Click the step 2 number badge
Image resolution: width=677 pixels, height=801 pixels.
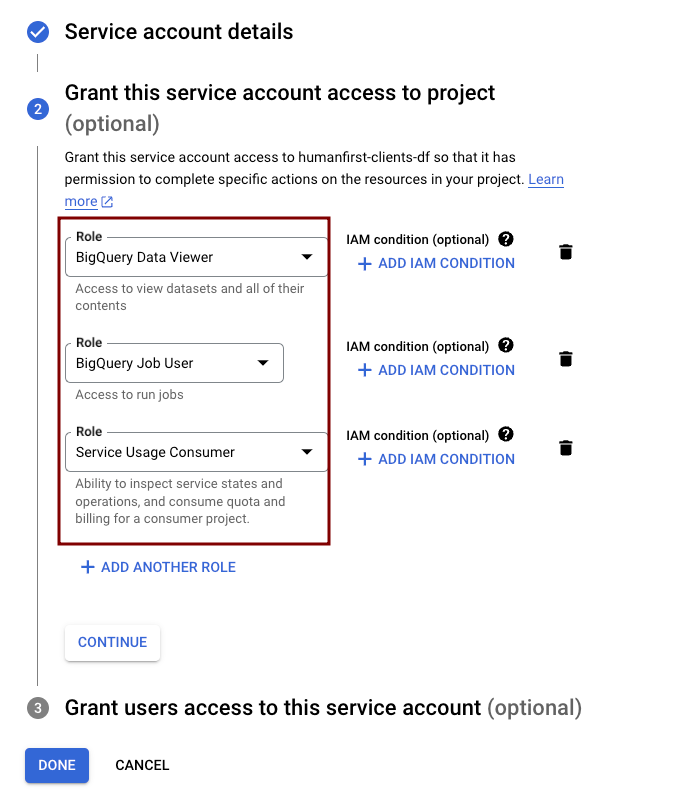38,108
